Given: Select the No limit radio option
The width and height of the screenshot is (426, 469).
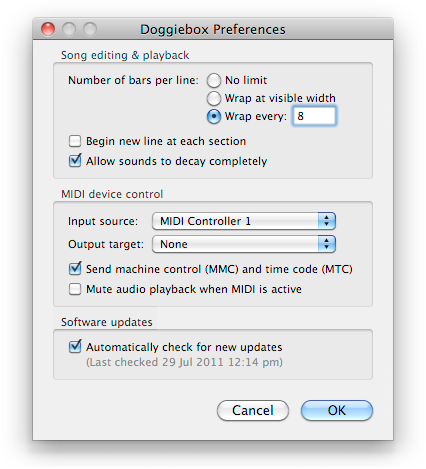Looking at the screenshot, I should pos(214,80).
